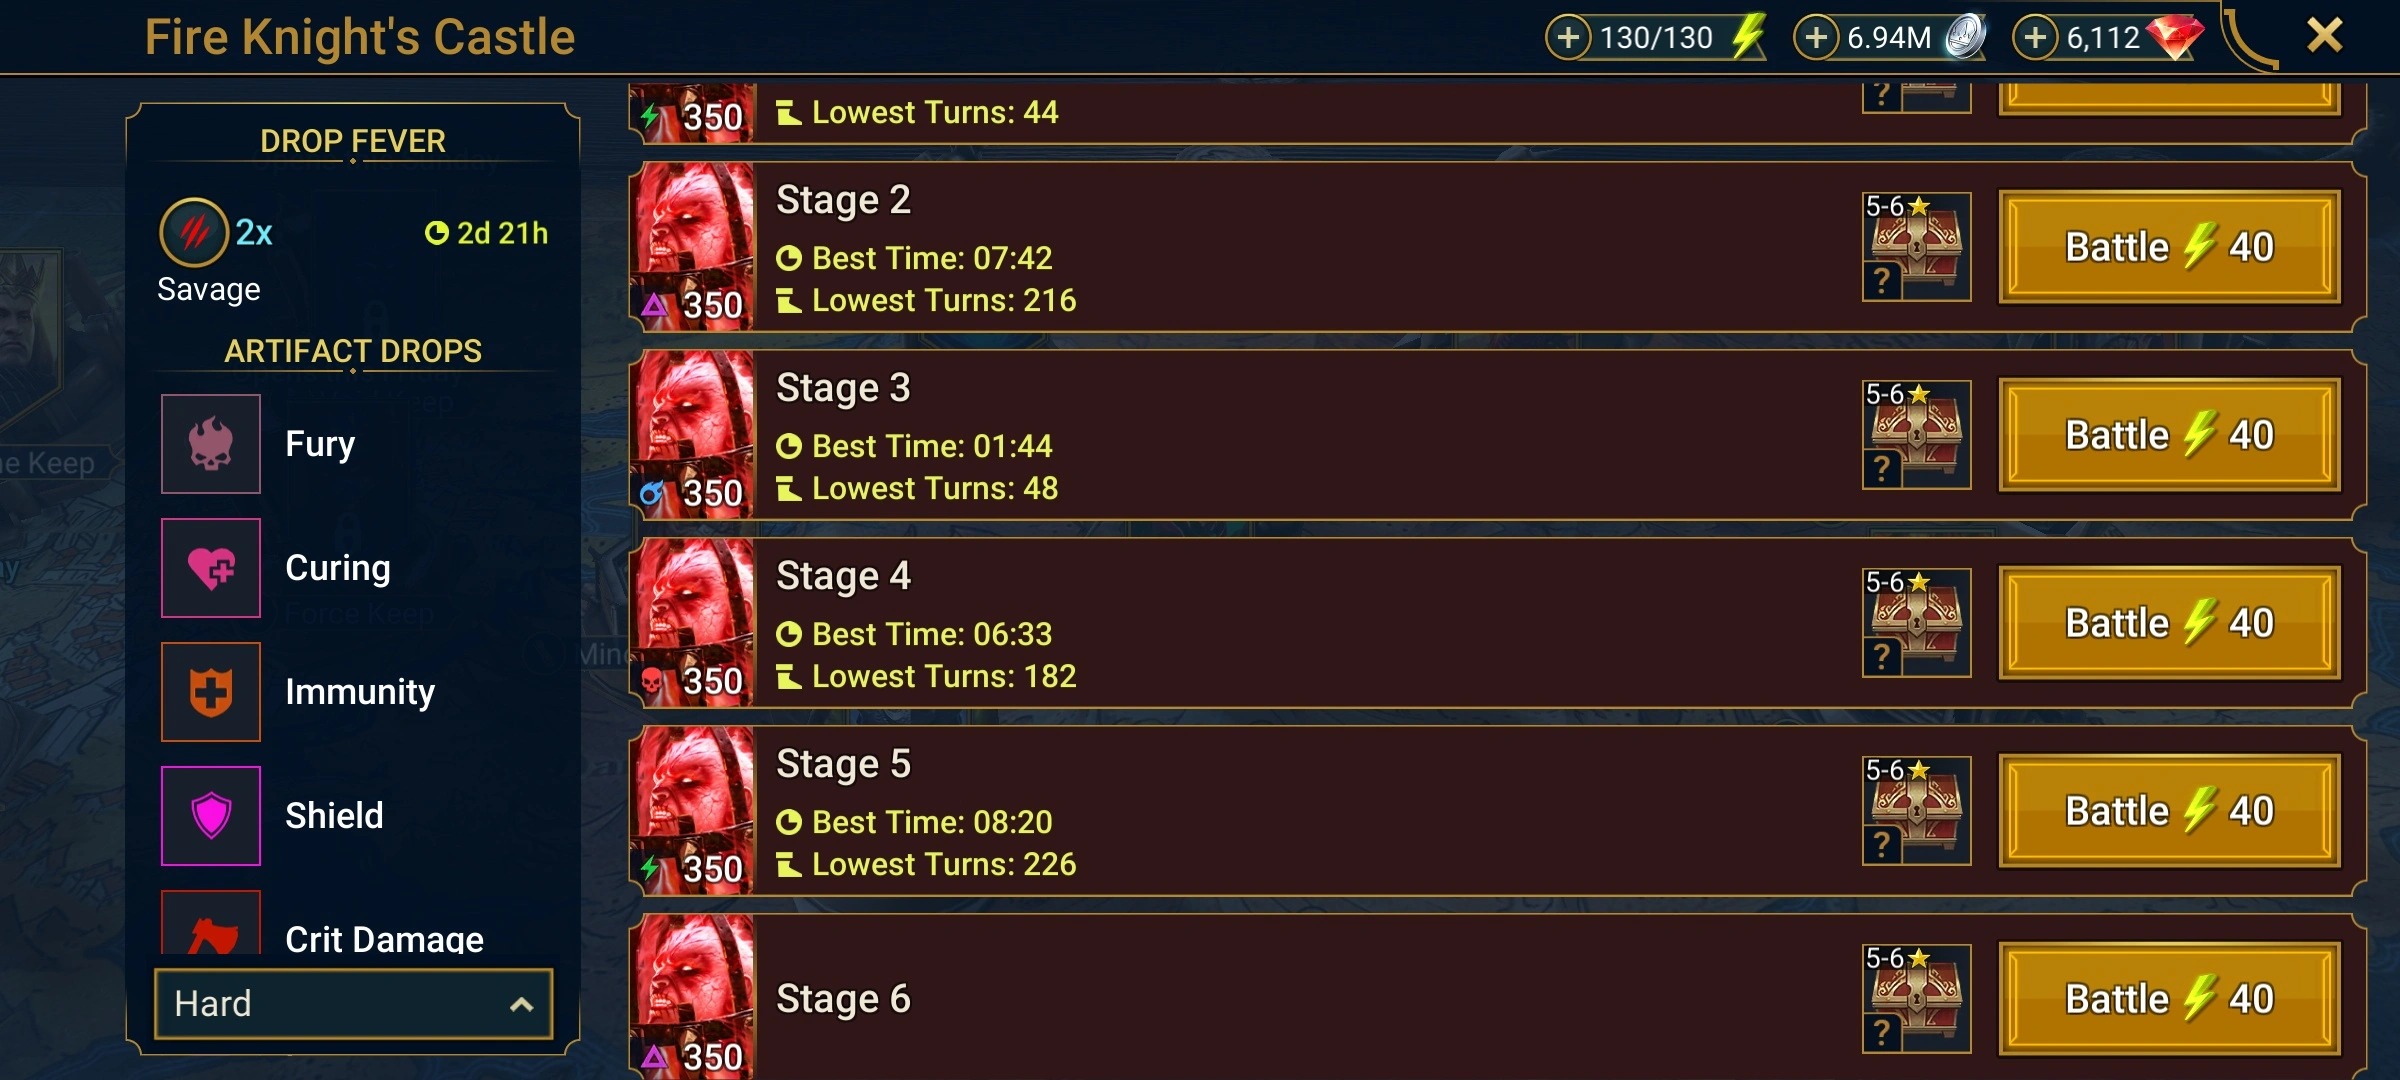Open Stage 2 reward chest preview
Image resolution: width=2400 pixels, height=1080 pixels.
(x=1916, y=247)
